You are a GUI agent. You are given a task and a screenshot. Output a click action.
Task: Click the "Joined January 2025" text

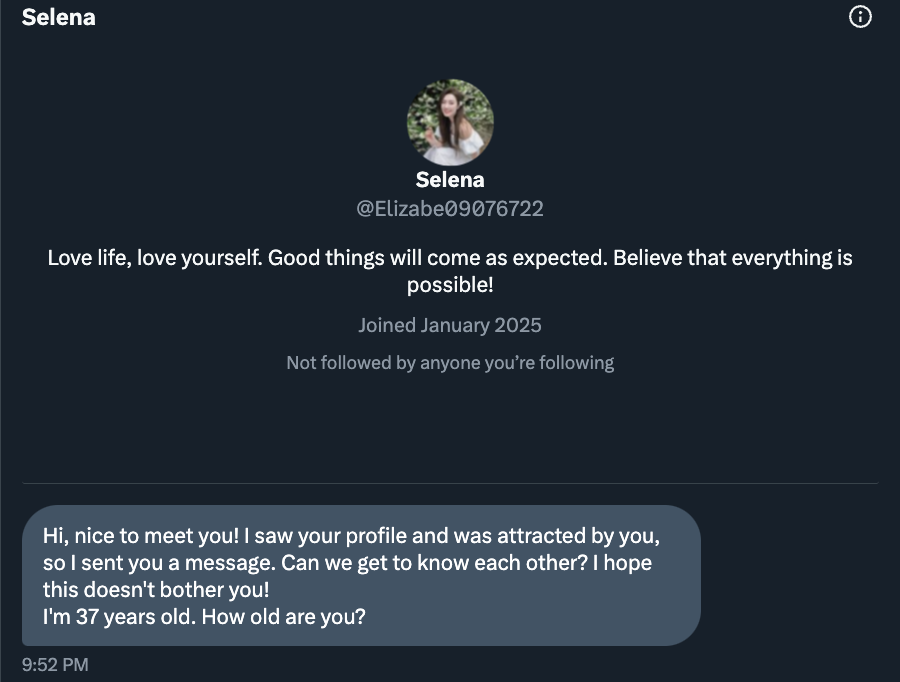[x=450, y=325]
